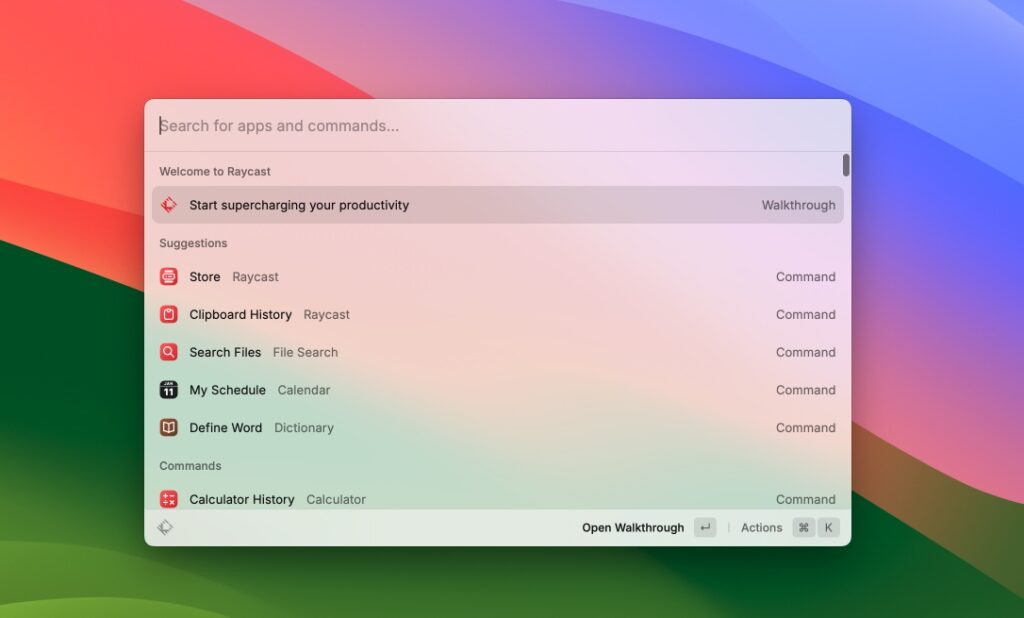Viewport: 1024px width, 618px height.
Task: Click the enter key symbol next to Open Walkthrough
Action: 705,527
